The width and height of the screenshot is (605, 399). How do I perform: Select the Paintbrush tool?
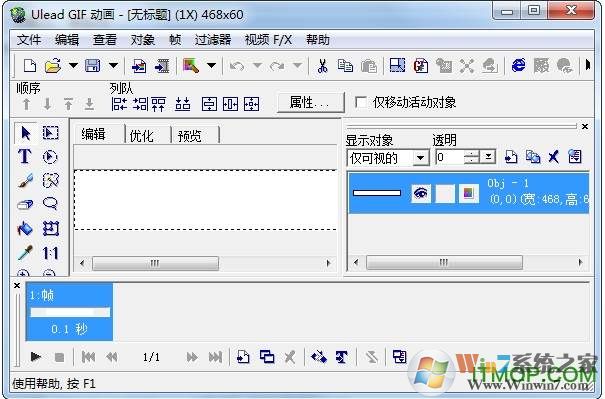pyautogui.click(x=25, y=181)
